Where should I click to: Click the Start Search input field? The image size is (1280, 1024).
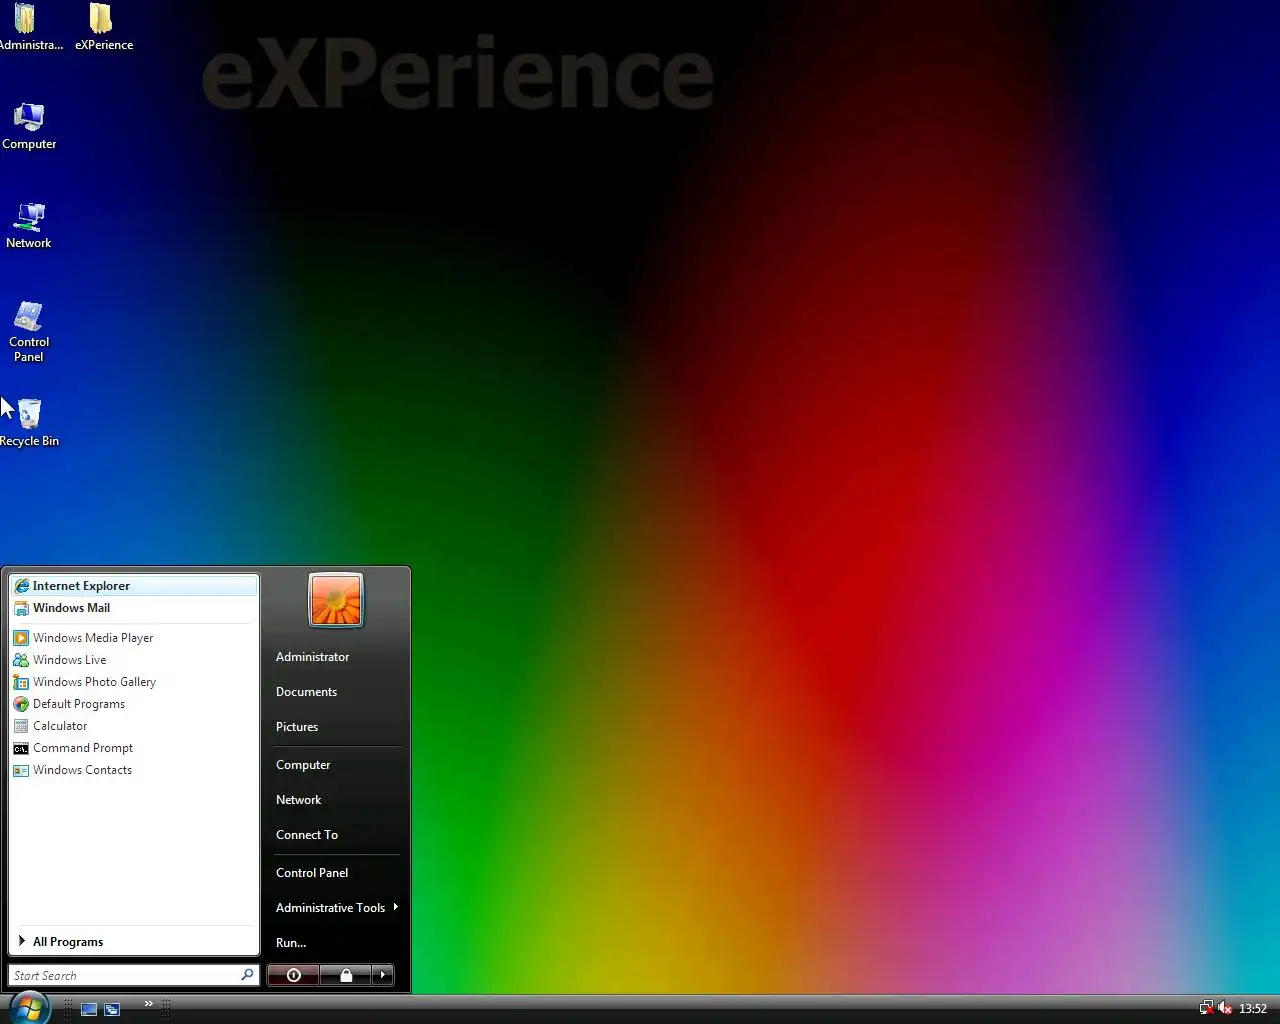(133, 975)
